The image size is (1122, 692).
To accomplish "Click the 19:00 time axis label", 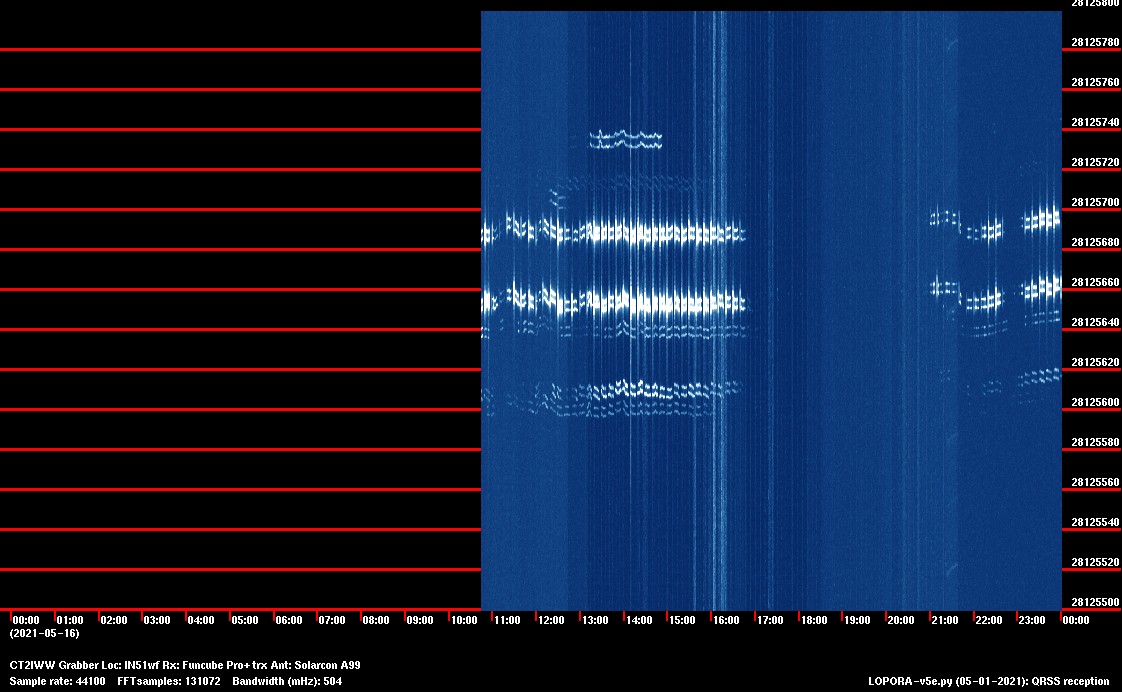I will tap(857, 620).
